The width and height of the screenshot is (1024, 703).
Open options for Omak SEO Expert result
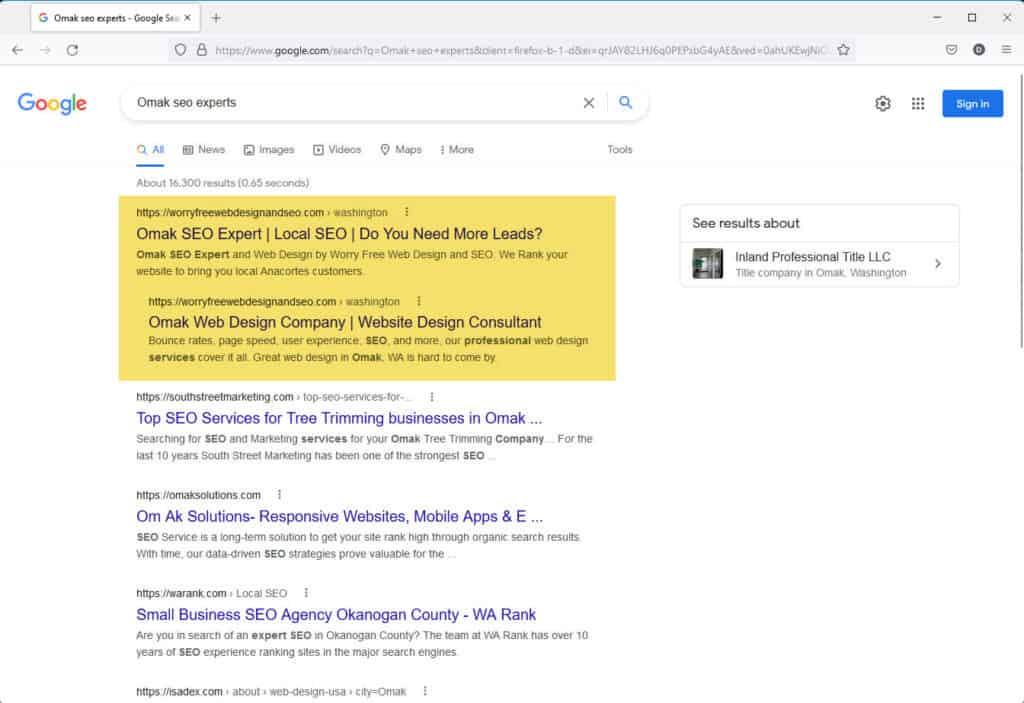coord(406,212)
